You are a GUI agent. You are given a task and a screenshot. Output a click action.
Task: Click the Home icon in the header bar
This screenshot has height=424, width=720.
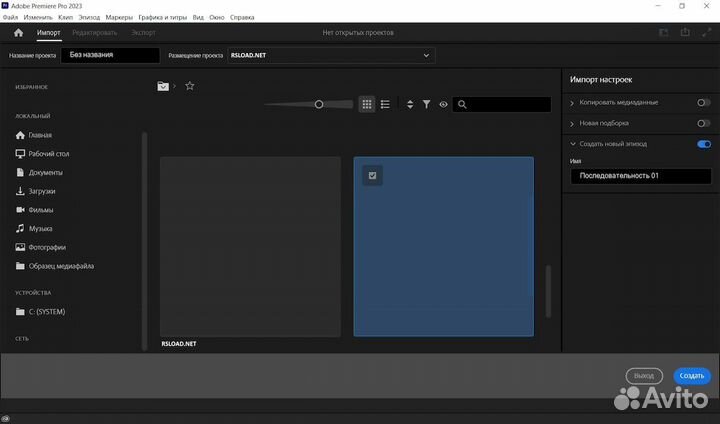click(18, 33)
